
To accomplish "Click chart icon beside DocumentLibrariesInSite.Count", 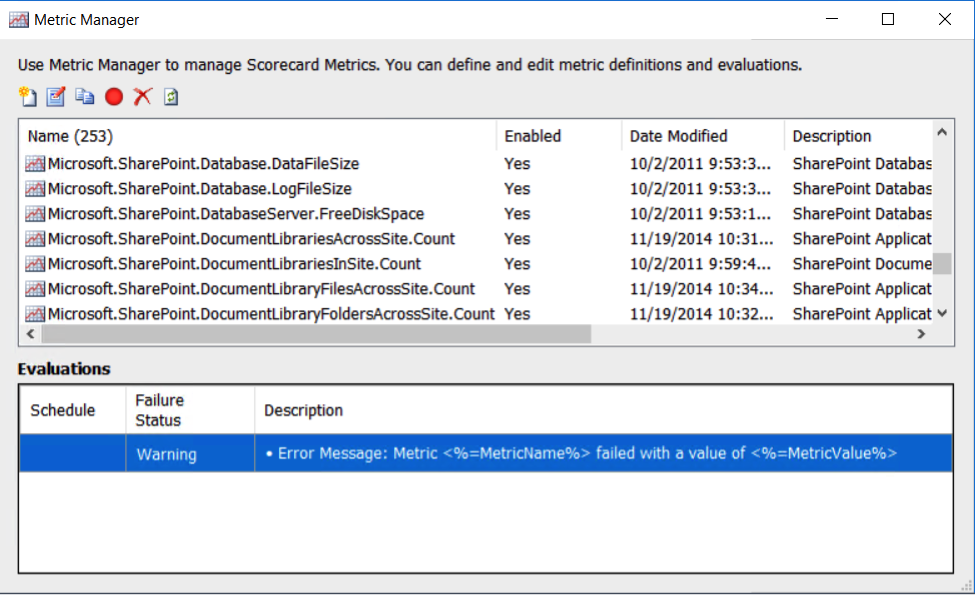I will 35,264.
